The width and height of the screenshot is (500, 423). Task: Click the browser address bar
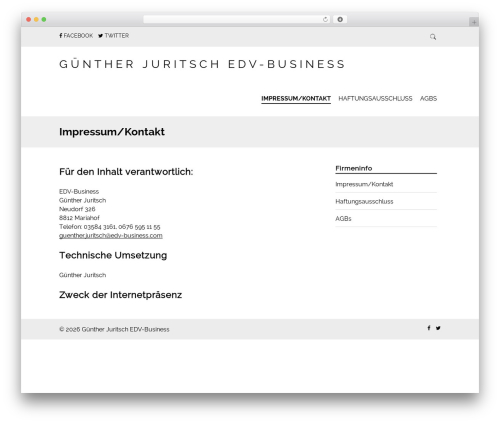(236, 20)
